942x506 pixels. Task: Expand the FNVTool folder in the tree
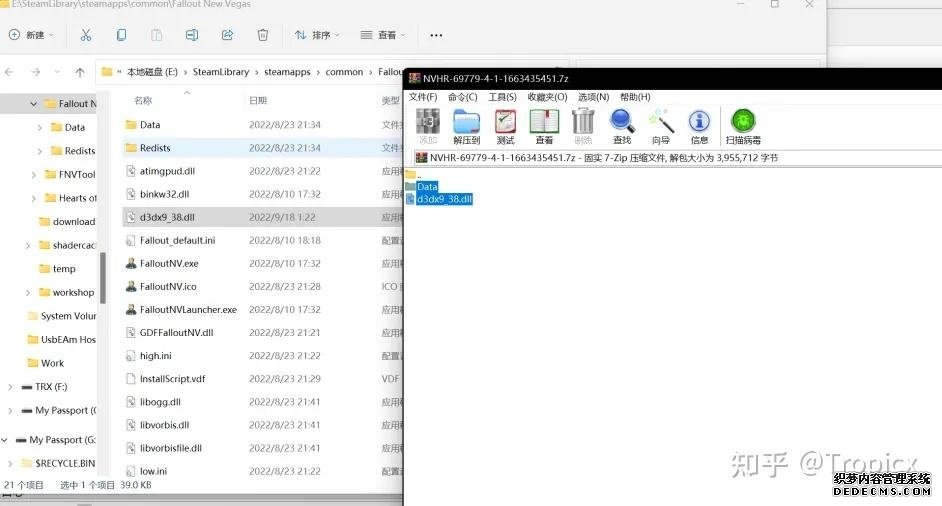34,174
